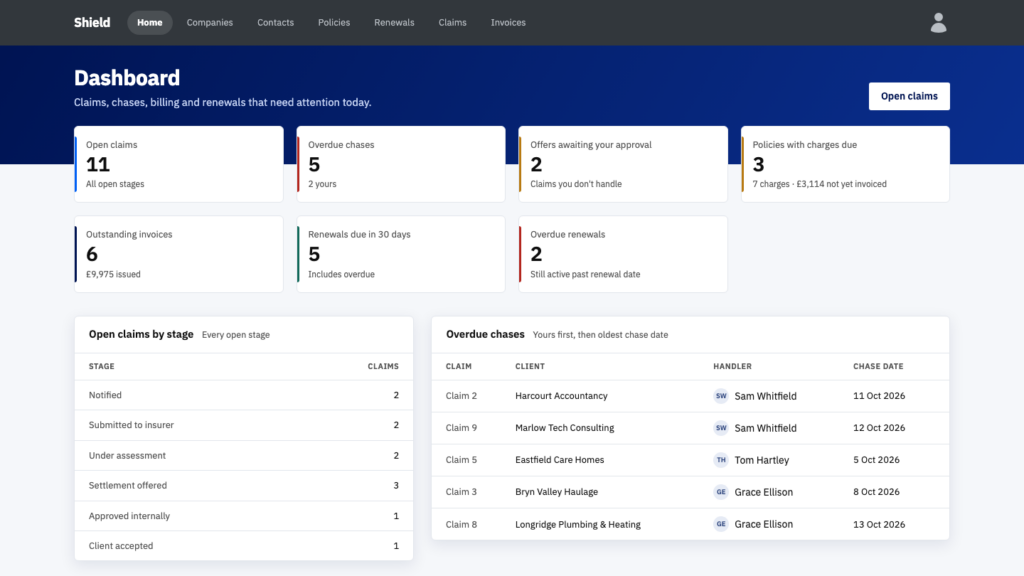Click the TH avatar beside Tom Hartley

click(721, 460)
